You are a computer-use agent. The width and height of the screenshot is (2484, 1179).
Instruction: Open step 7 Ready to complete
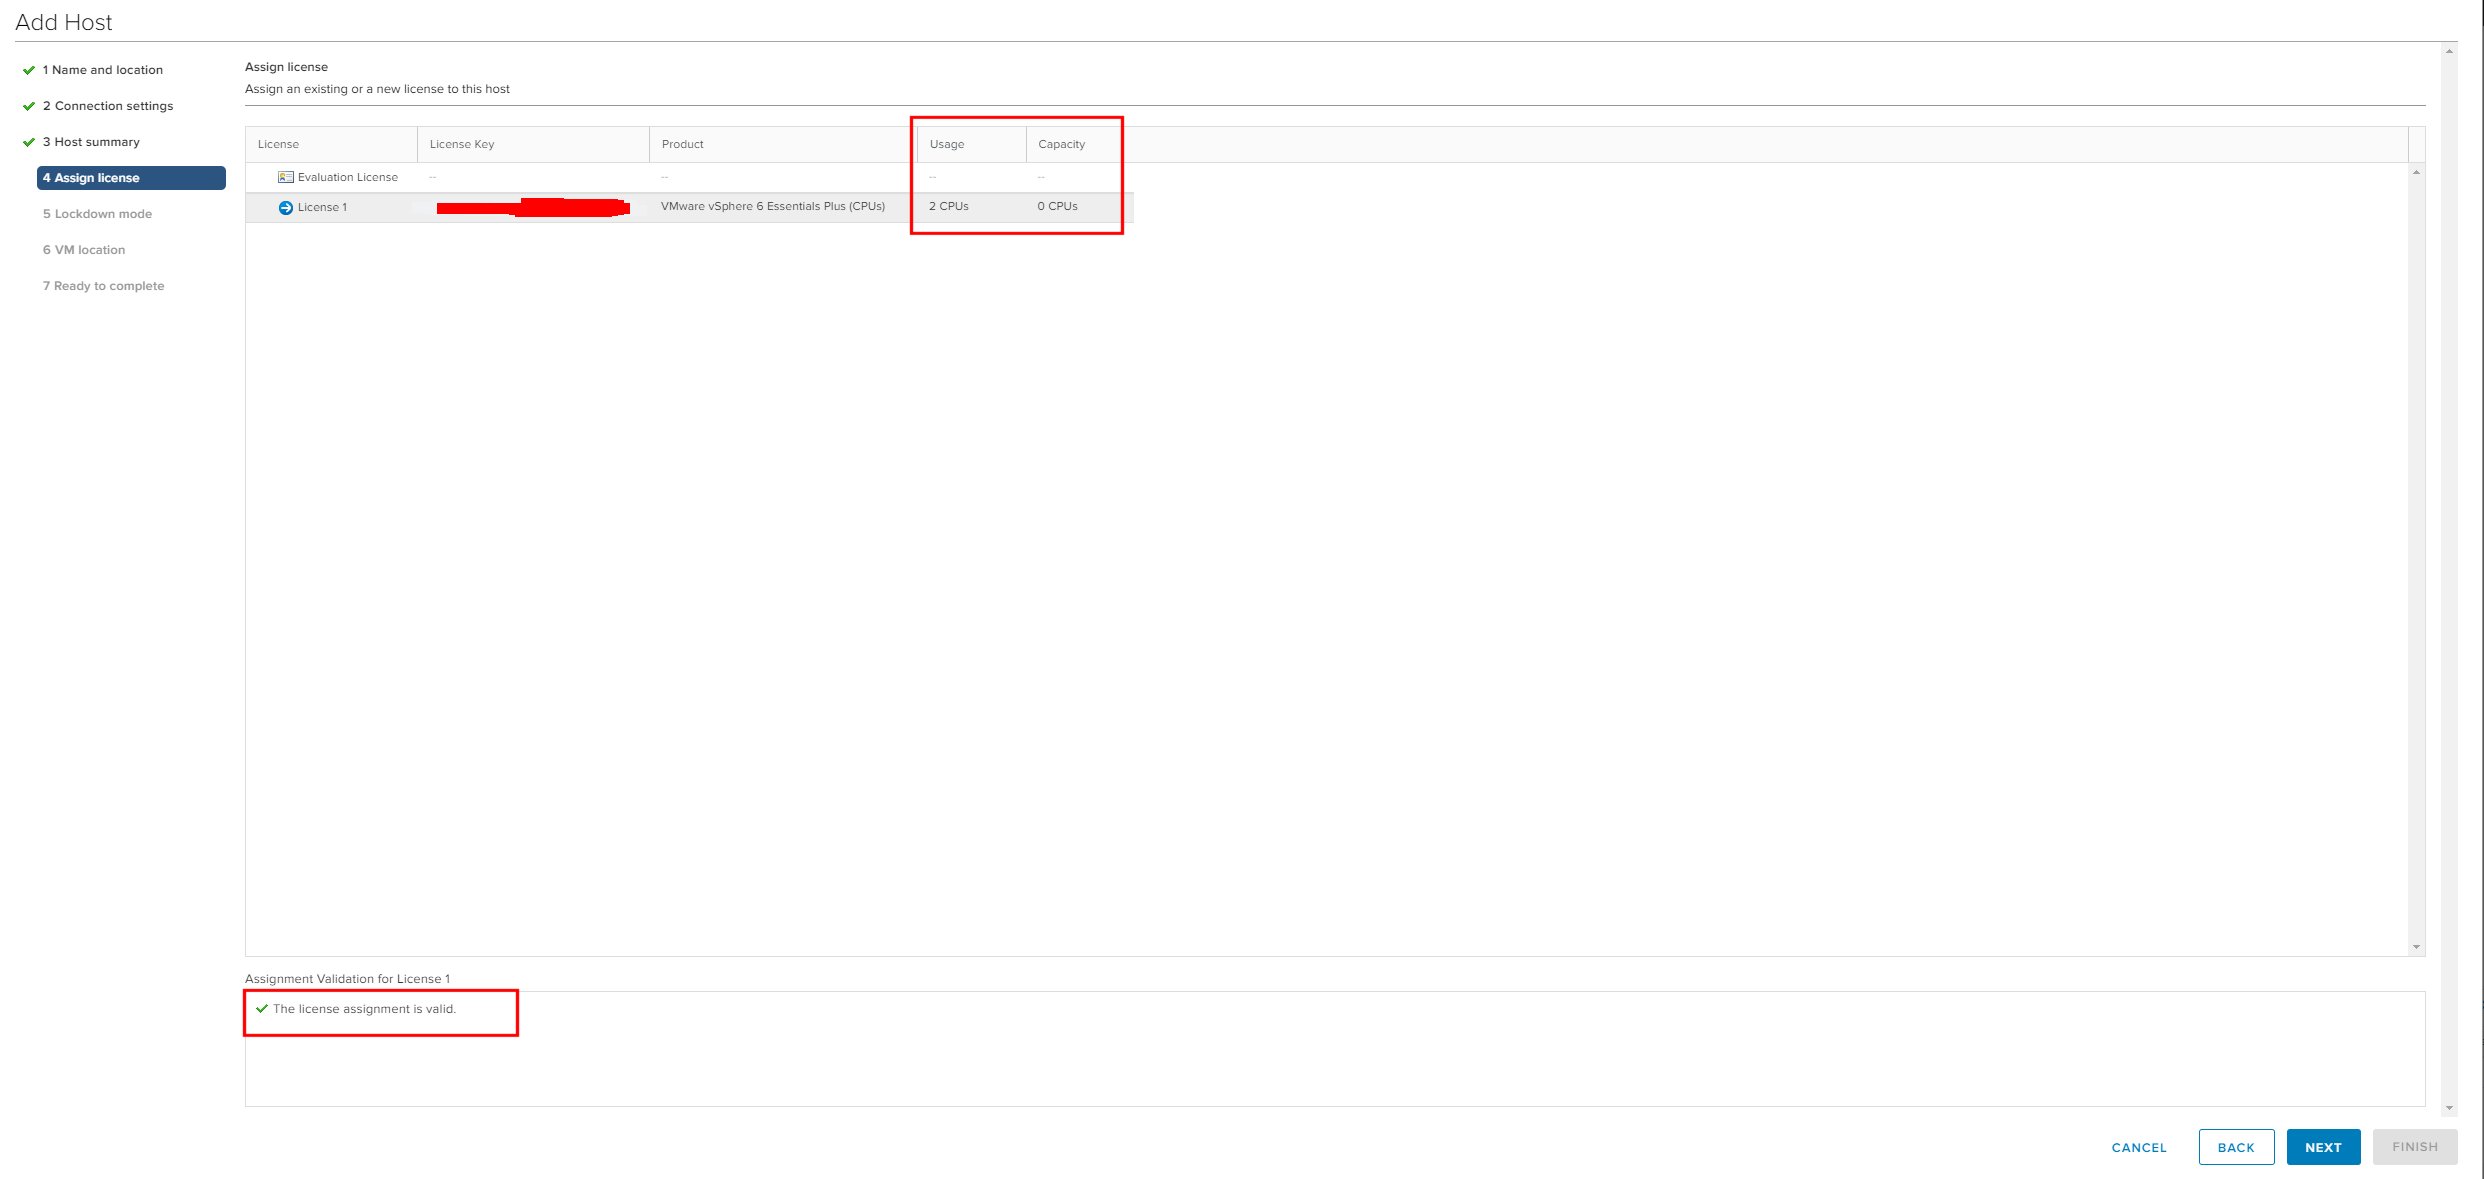(x=103, y=286)
